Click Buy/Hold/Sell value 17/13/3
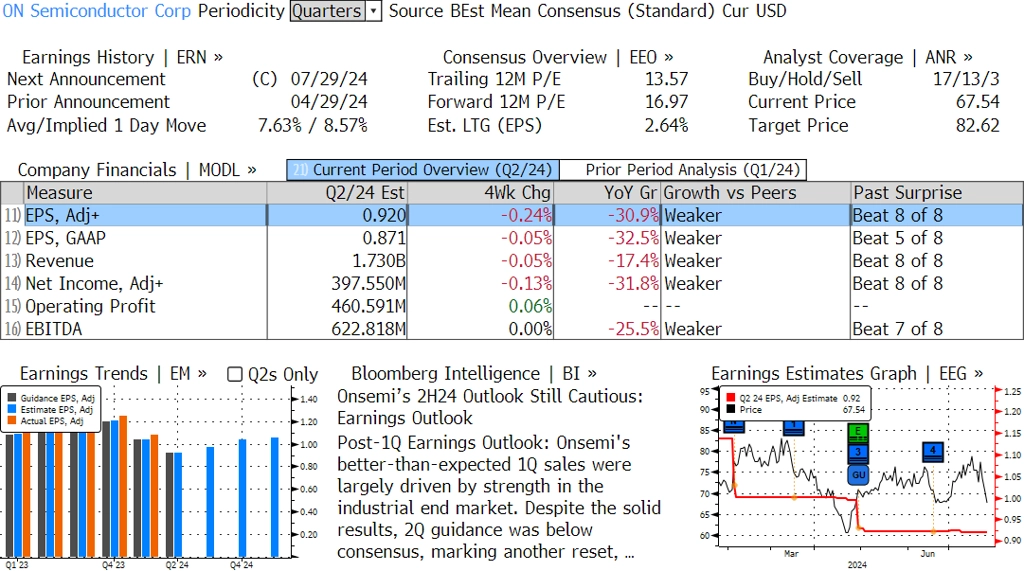1024x571 pixels. pyautogui.click(x=966, y=79)
